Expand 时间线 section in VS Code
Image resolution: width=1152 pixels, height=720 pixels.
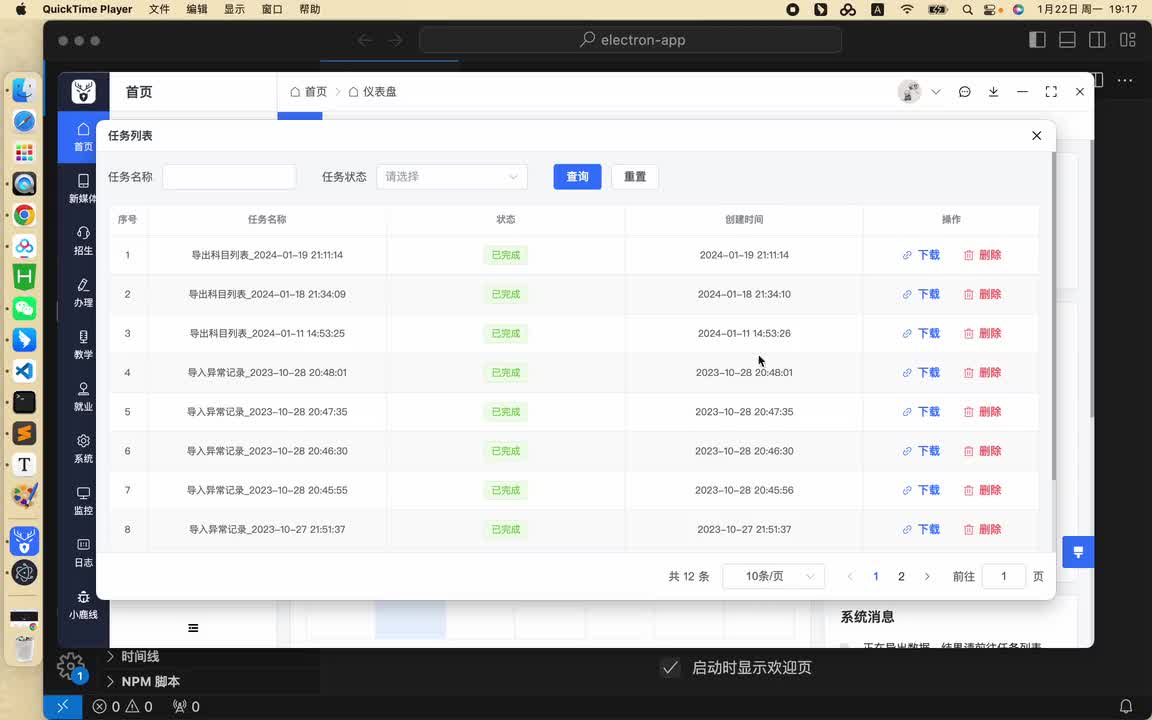[x=133, y=656]
